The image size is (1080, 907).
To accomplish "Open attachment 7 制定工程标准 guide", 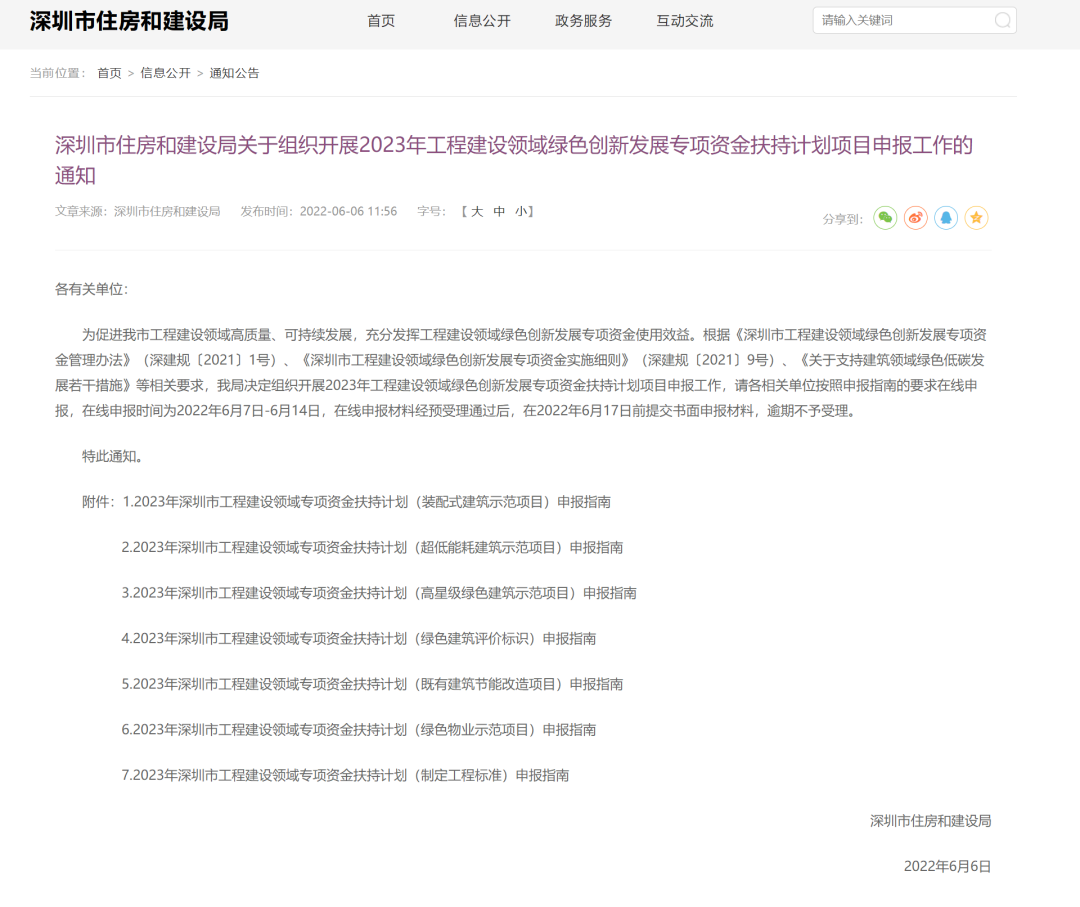I will tap(345, 775).
